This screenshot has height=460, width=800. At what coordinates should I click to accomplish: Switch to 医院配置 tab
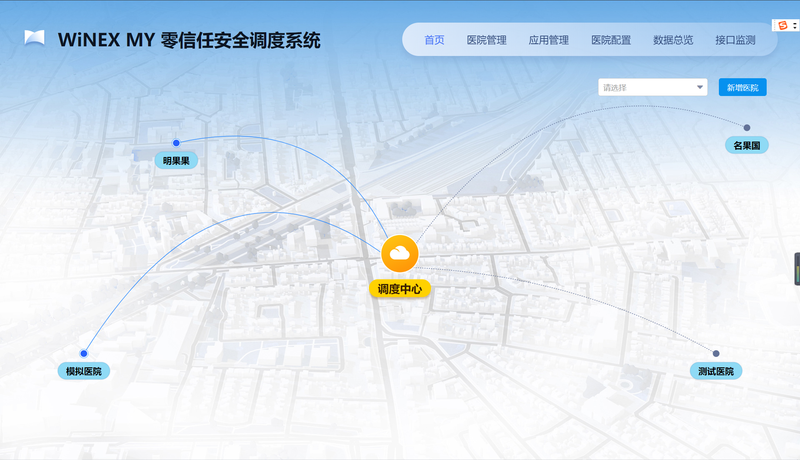click(611, 40)
